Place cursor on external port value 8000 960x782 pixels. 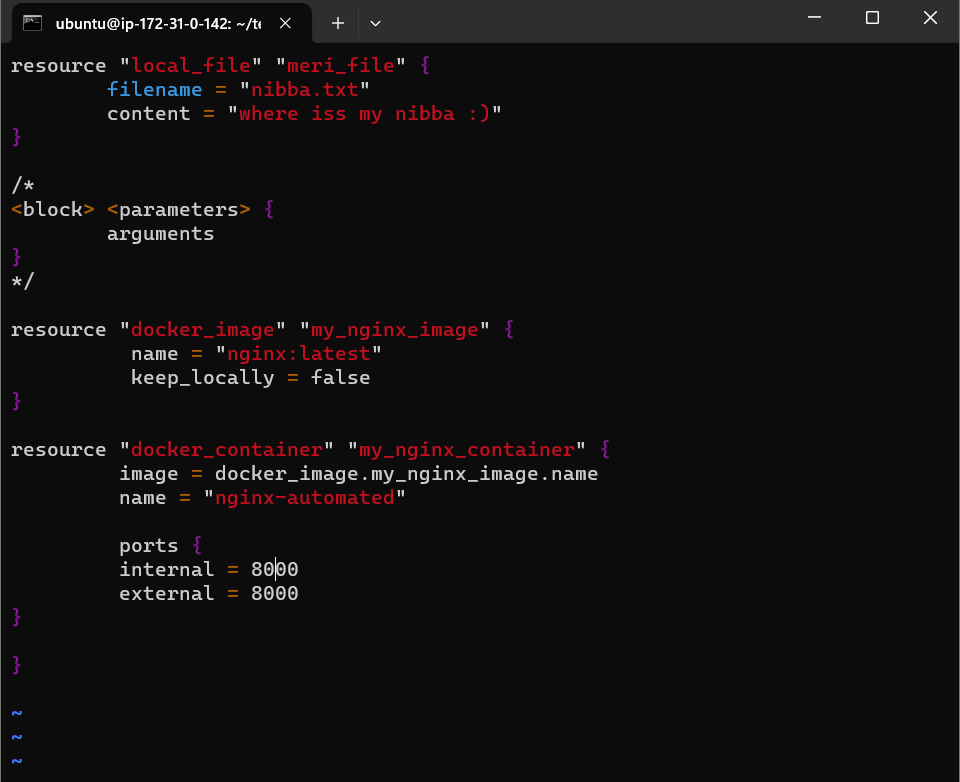coord(274,593)
